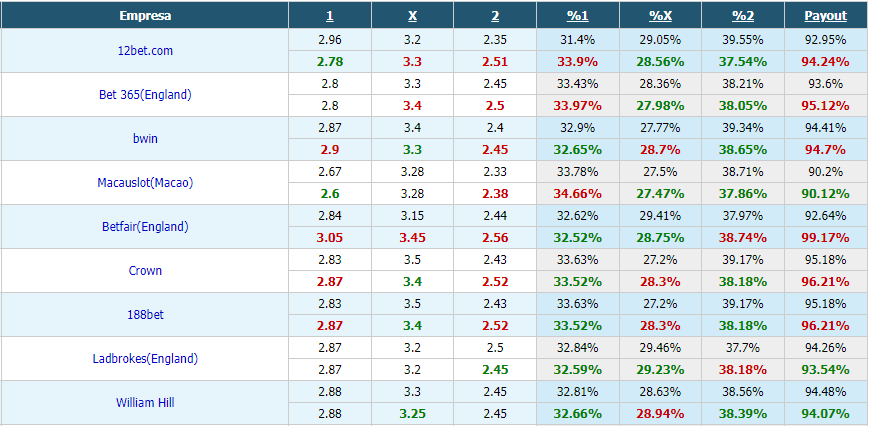Select the Betfair(England) link

click(145, 227)
